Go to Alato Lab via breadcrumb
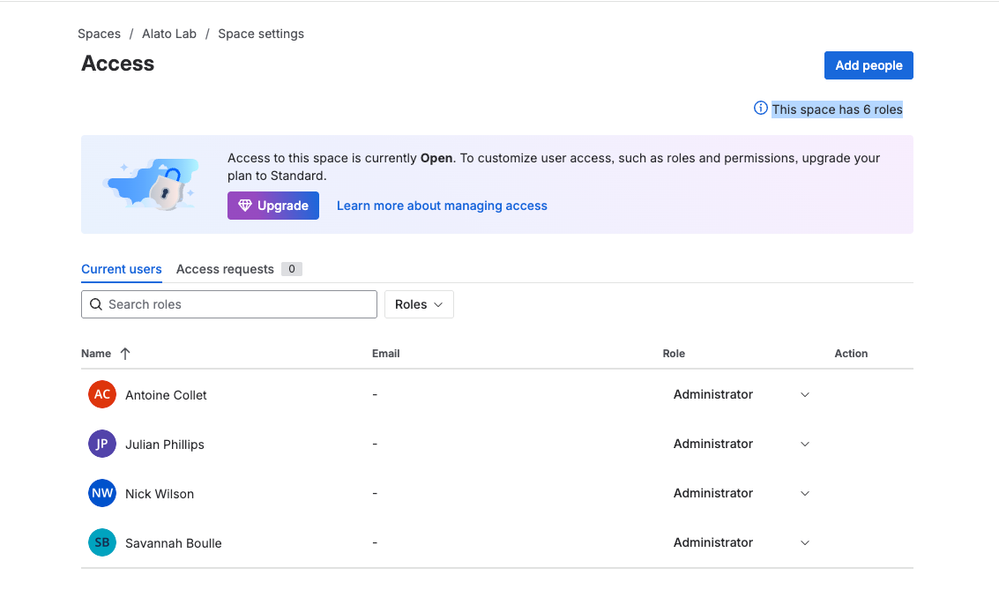Image resolution: width=999 pixels, height=606 pixels. [x=169, y=33]
